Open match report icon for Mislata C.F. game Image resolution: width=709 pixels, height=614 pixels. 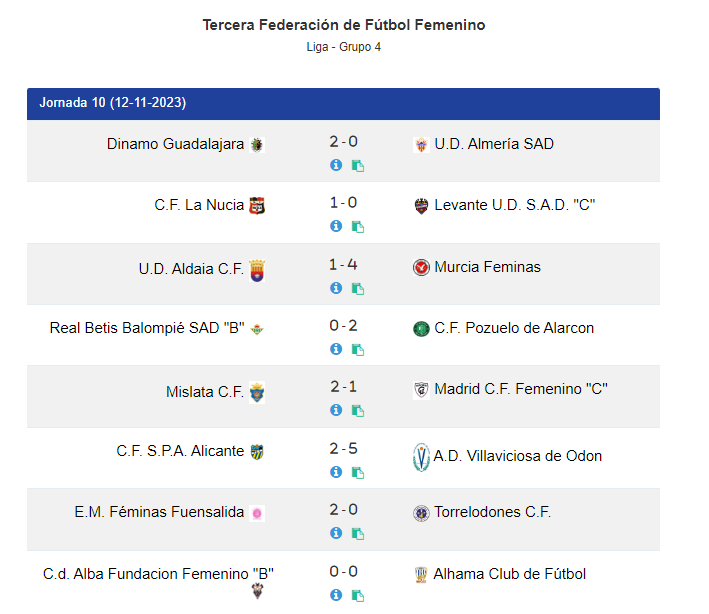coord(358,411)
